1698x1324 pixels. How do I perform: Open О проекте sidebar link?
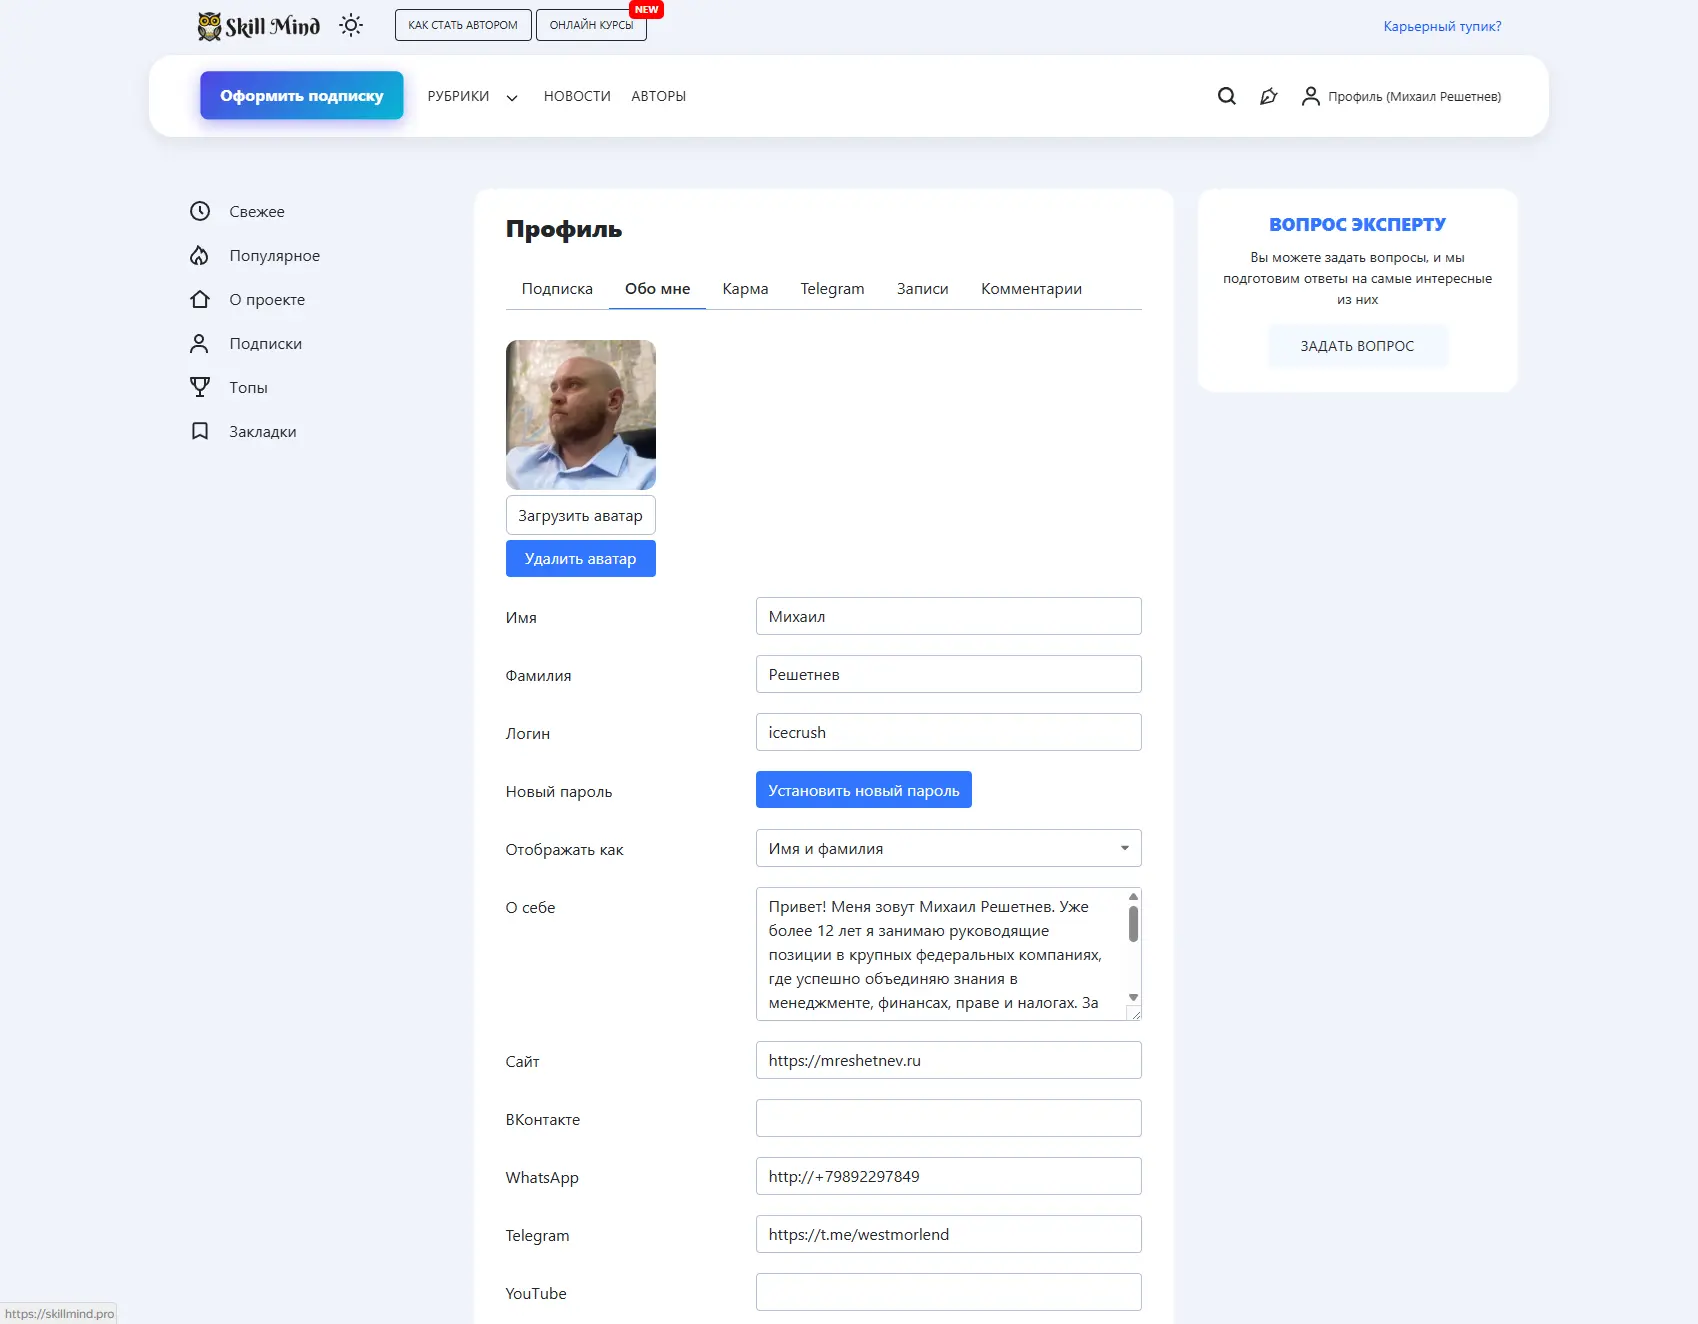(267, 299)
